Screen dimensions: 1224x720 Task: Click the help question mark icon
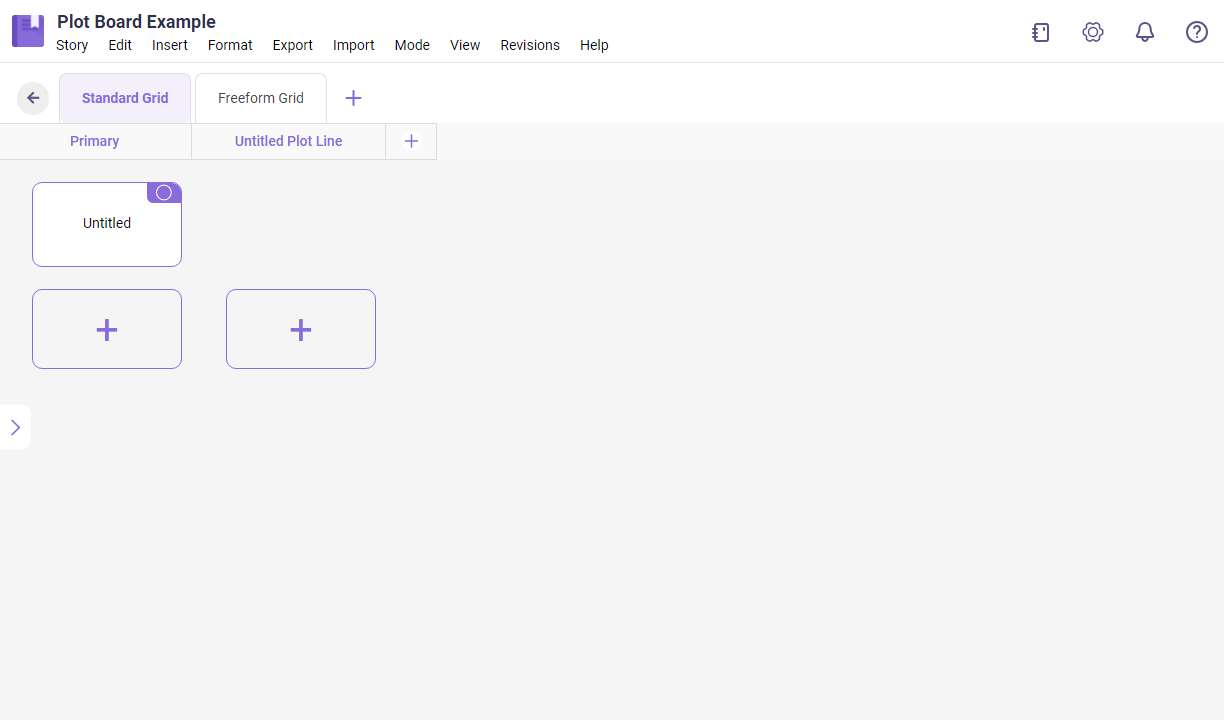pyautogui.click(x=1197, y=32)
